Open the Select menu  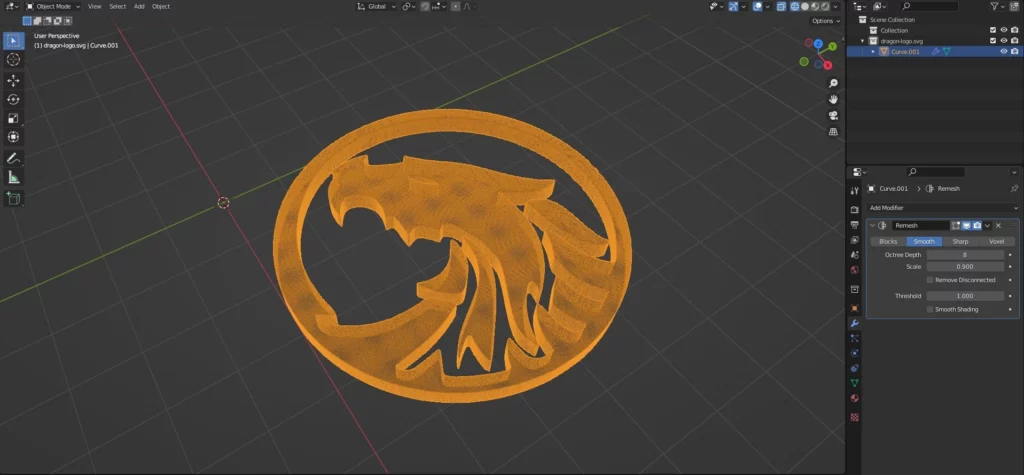(118, 7)
